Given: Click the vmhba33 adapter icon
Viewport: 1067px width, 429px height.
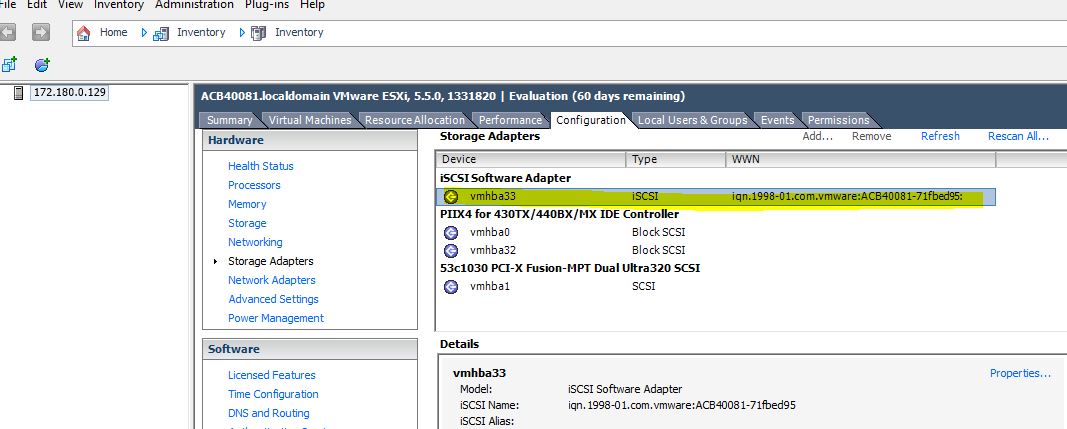Looking at the screenshot, I should [450, 197].
